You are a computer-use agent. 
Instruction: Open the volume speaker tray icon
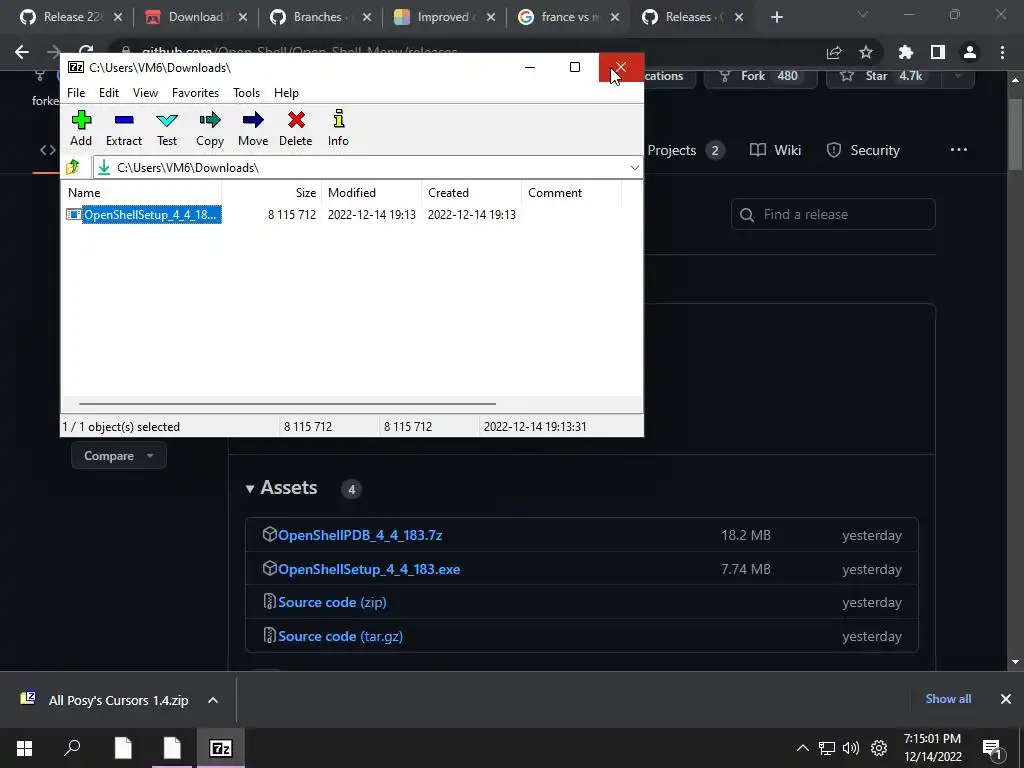(x=851, y=748)
